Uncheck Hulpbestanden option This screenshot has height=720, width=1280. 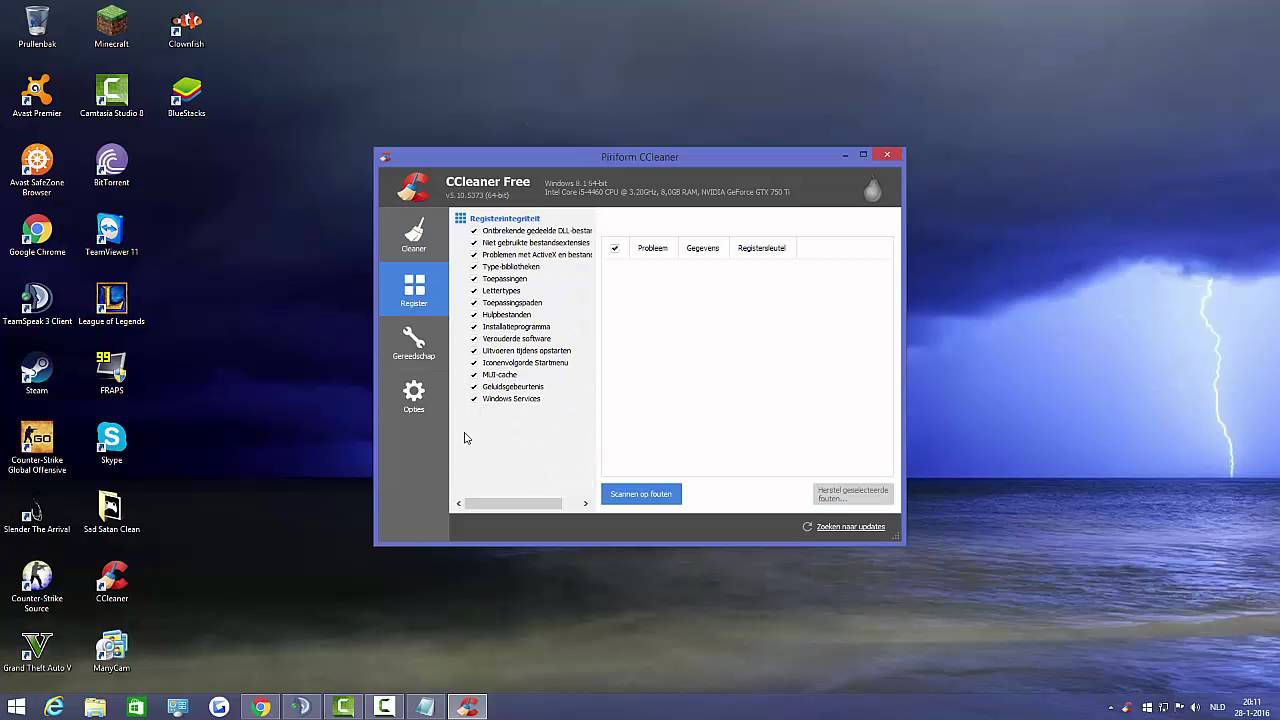tap(474, 315)
